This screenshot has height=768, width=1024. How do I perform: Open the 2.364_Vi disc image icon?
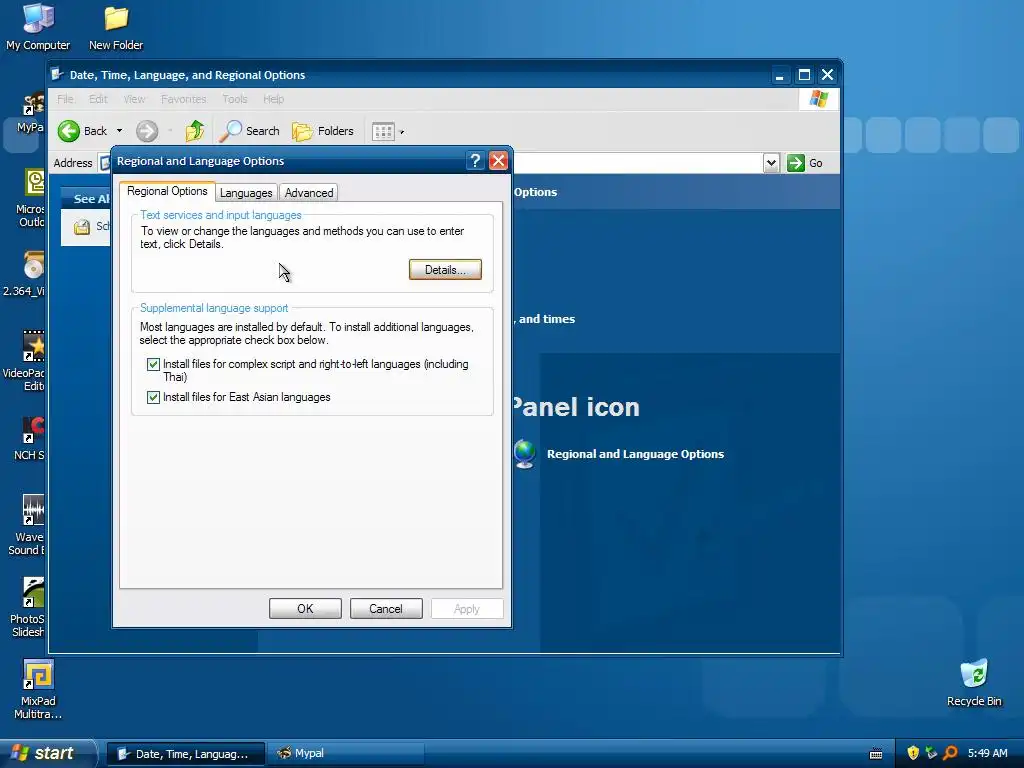point(26,274)
